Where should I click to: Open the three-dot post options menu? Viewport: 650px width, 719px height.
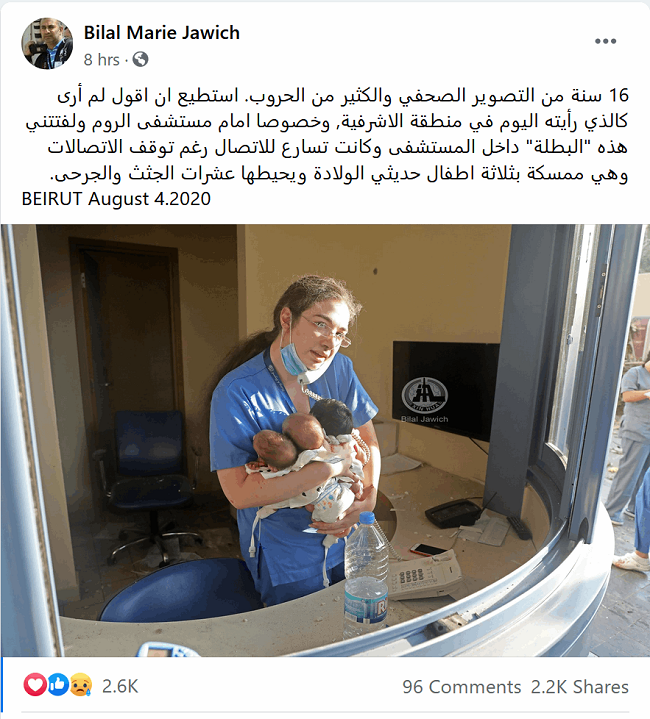[x=605, y=41]
